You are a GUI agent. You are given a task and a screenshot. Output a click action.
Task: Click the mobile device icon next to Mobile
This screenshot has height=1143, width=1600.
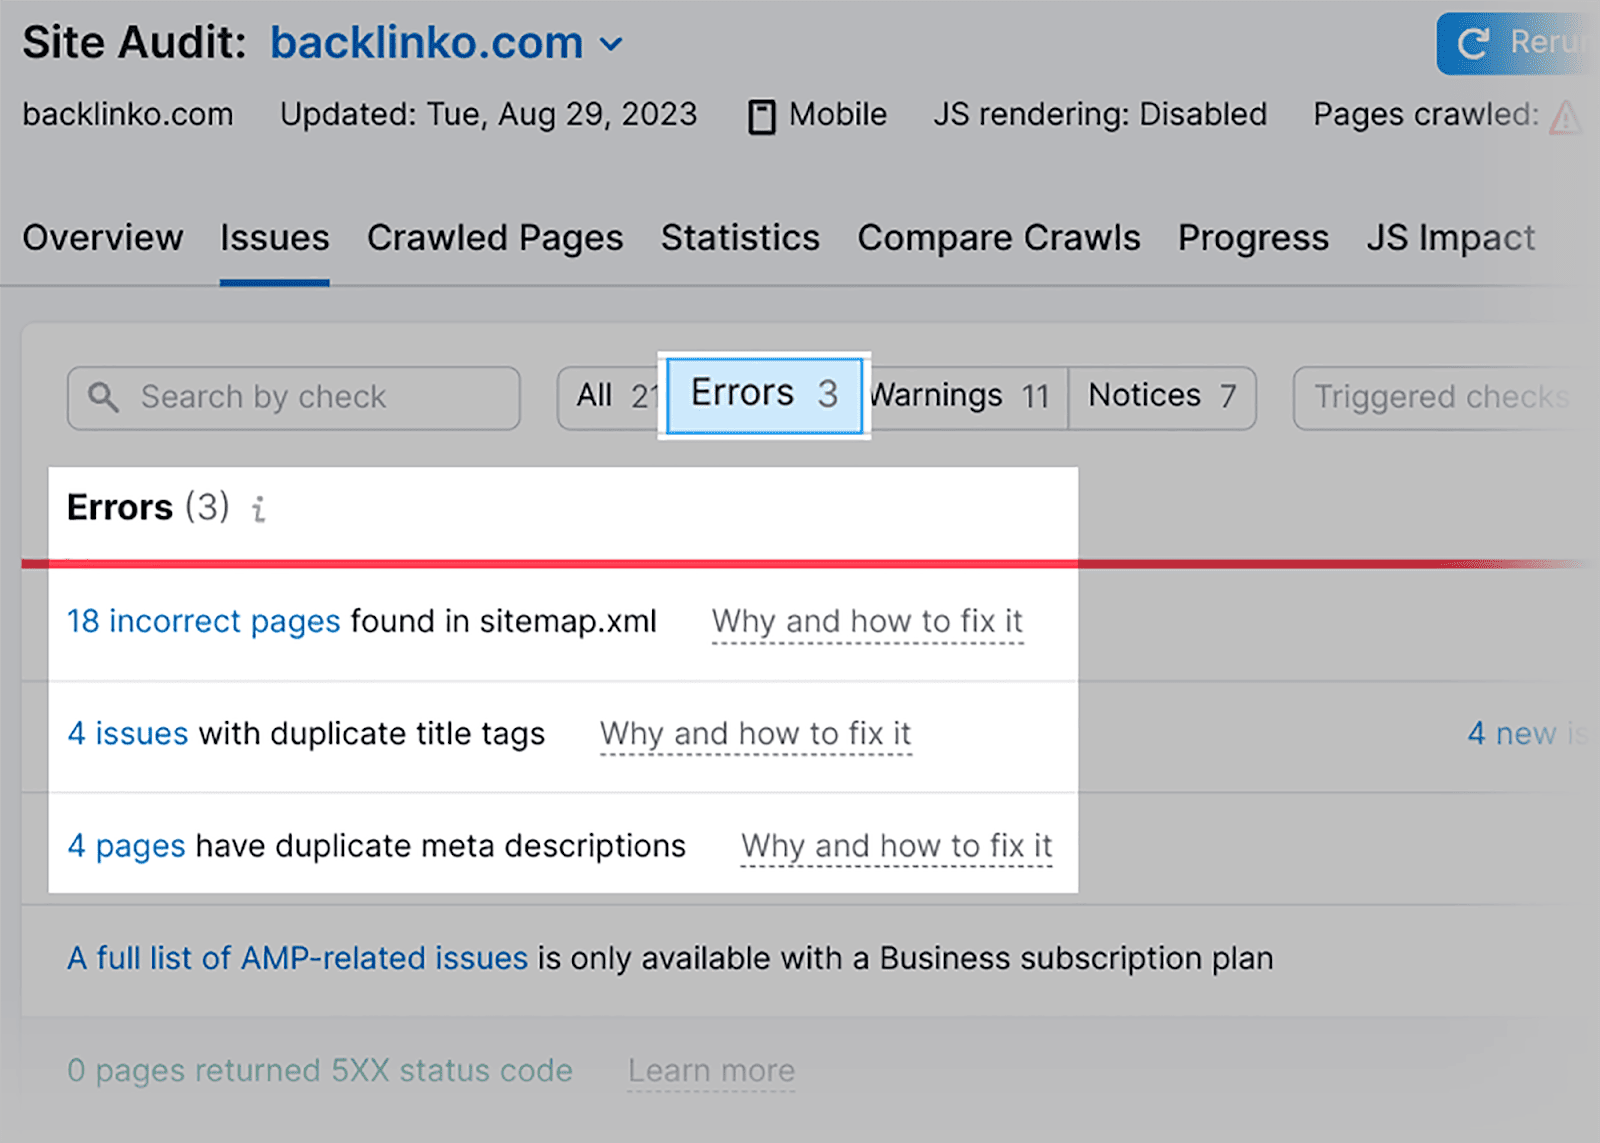click(762, 114)
